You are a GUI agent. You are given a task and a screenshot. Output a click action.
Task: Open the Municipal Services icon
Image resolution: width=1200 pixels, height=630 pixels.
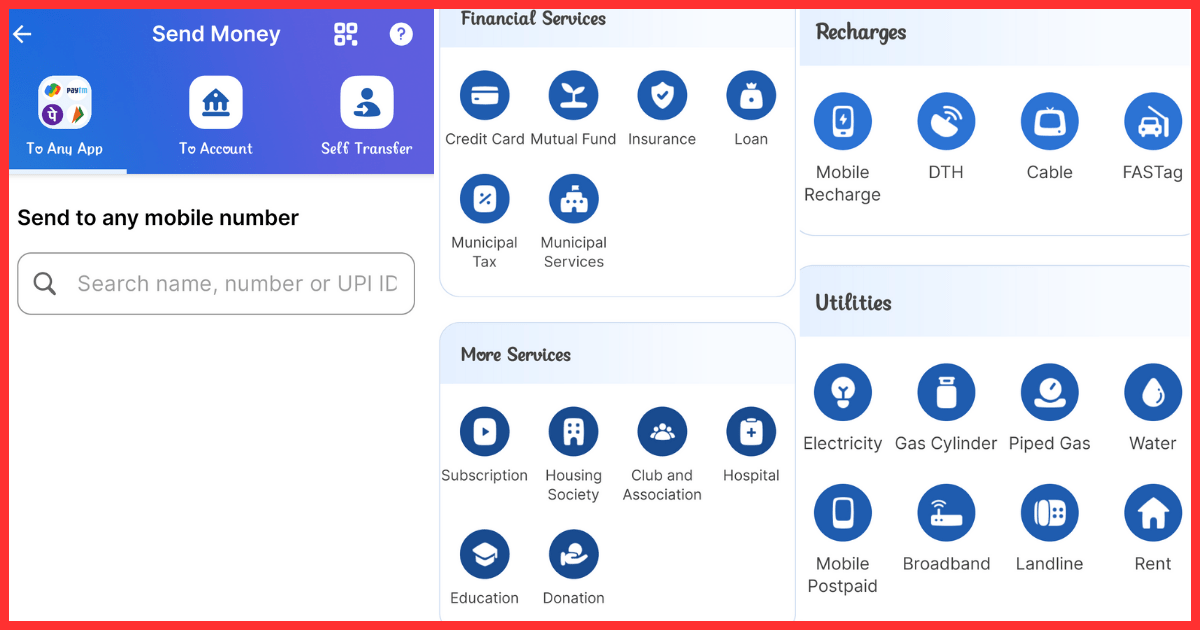[573, 199]
